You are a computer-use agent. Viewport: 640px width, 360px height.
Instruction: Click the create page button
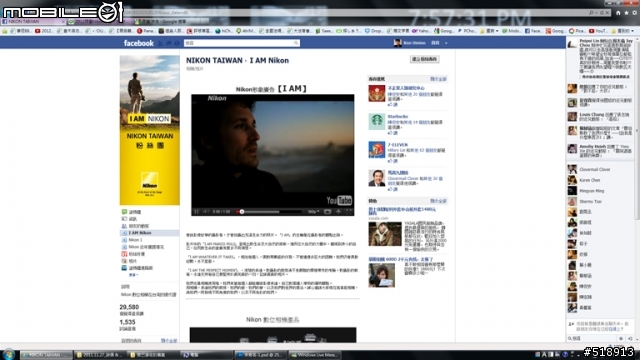[424, 59]
